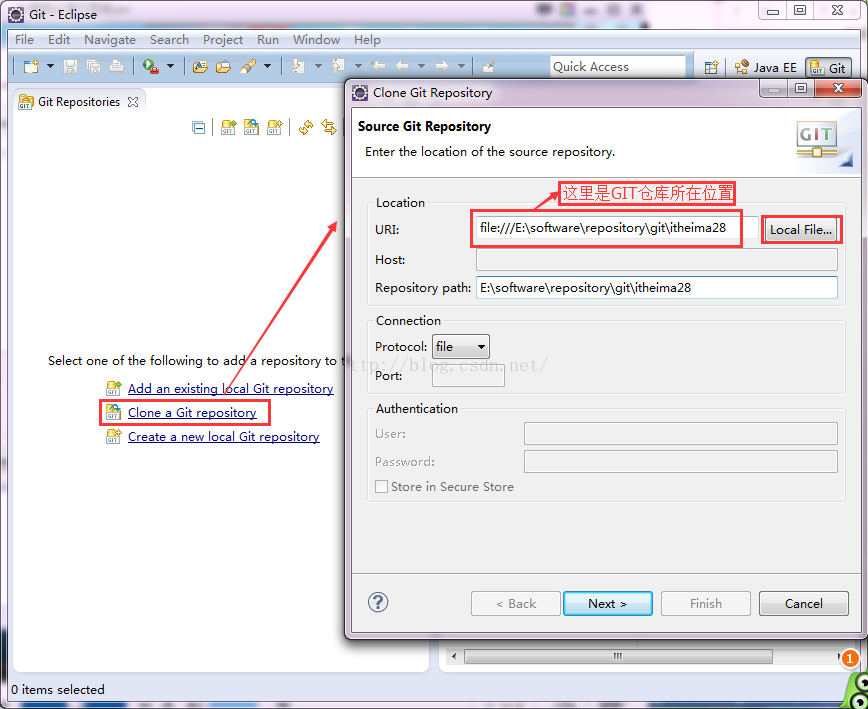Click 'Create a new local Git repository' link

[x=224, y=437]
